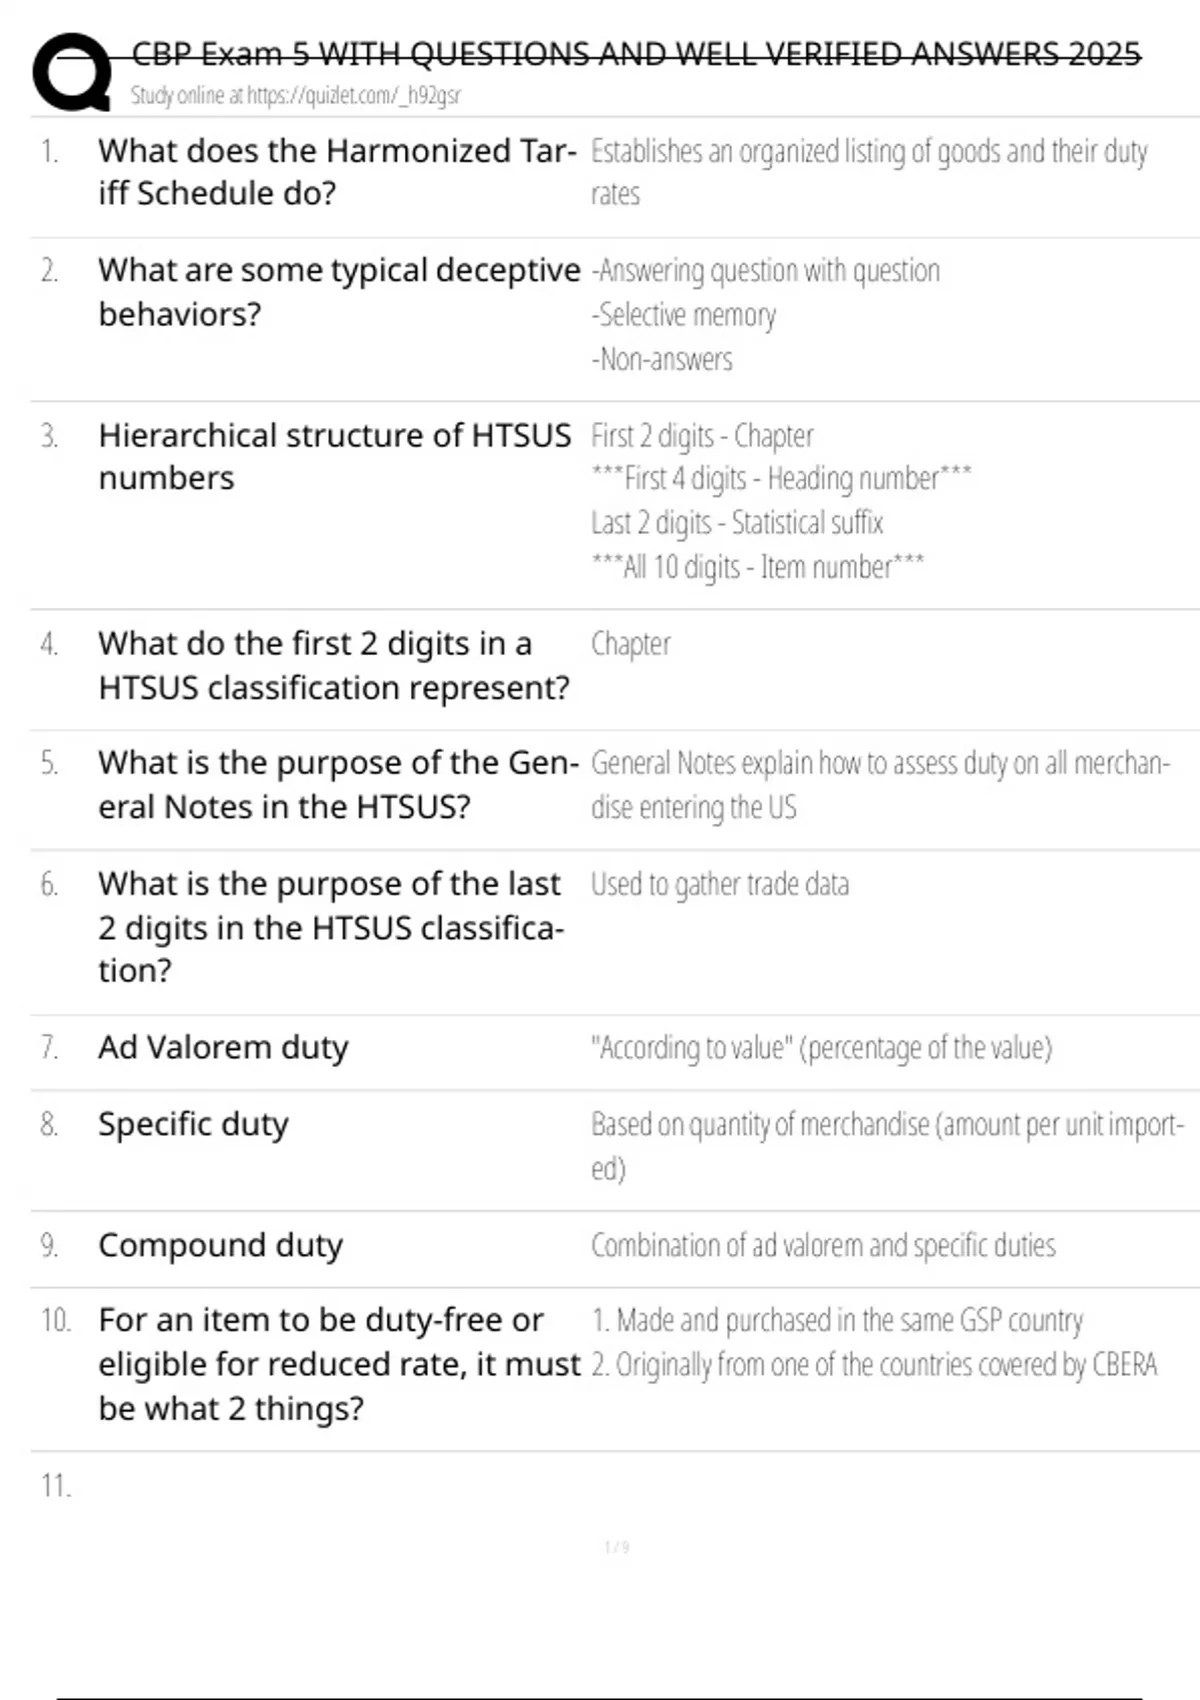Image resolution: width=1200 pixels, height=1700 pixels.
Task: Click the 'typical deceptive behaviors' question
Action: [339, 291]
